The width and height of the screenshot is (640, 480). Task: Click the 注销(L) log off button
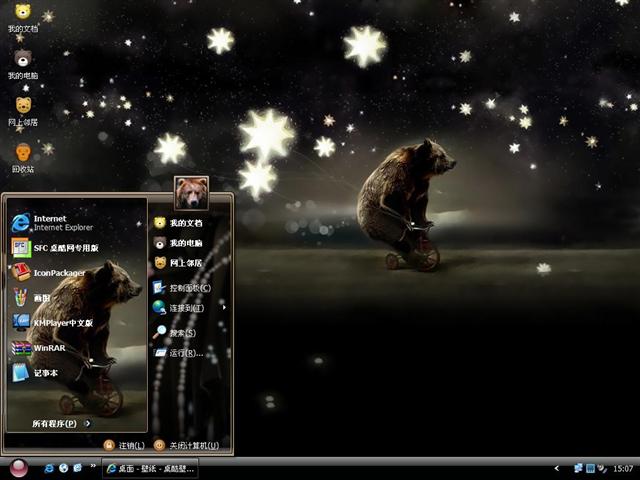click(x=124, y=445)
